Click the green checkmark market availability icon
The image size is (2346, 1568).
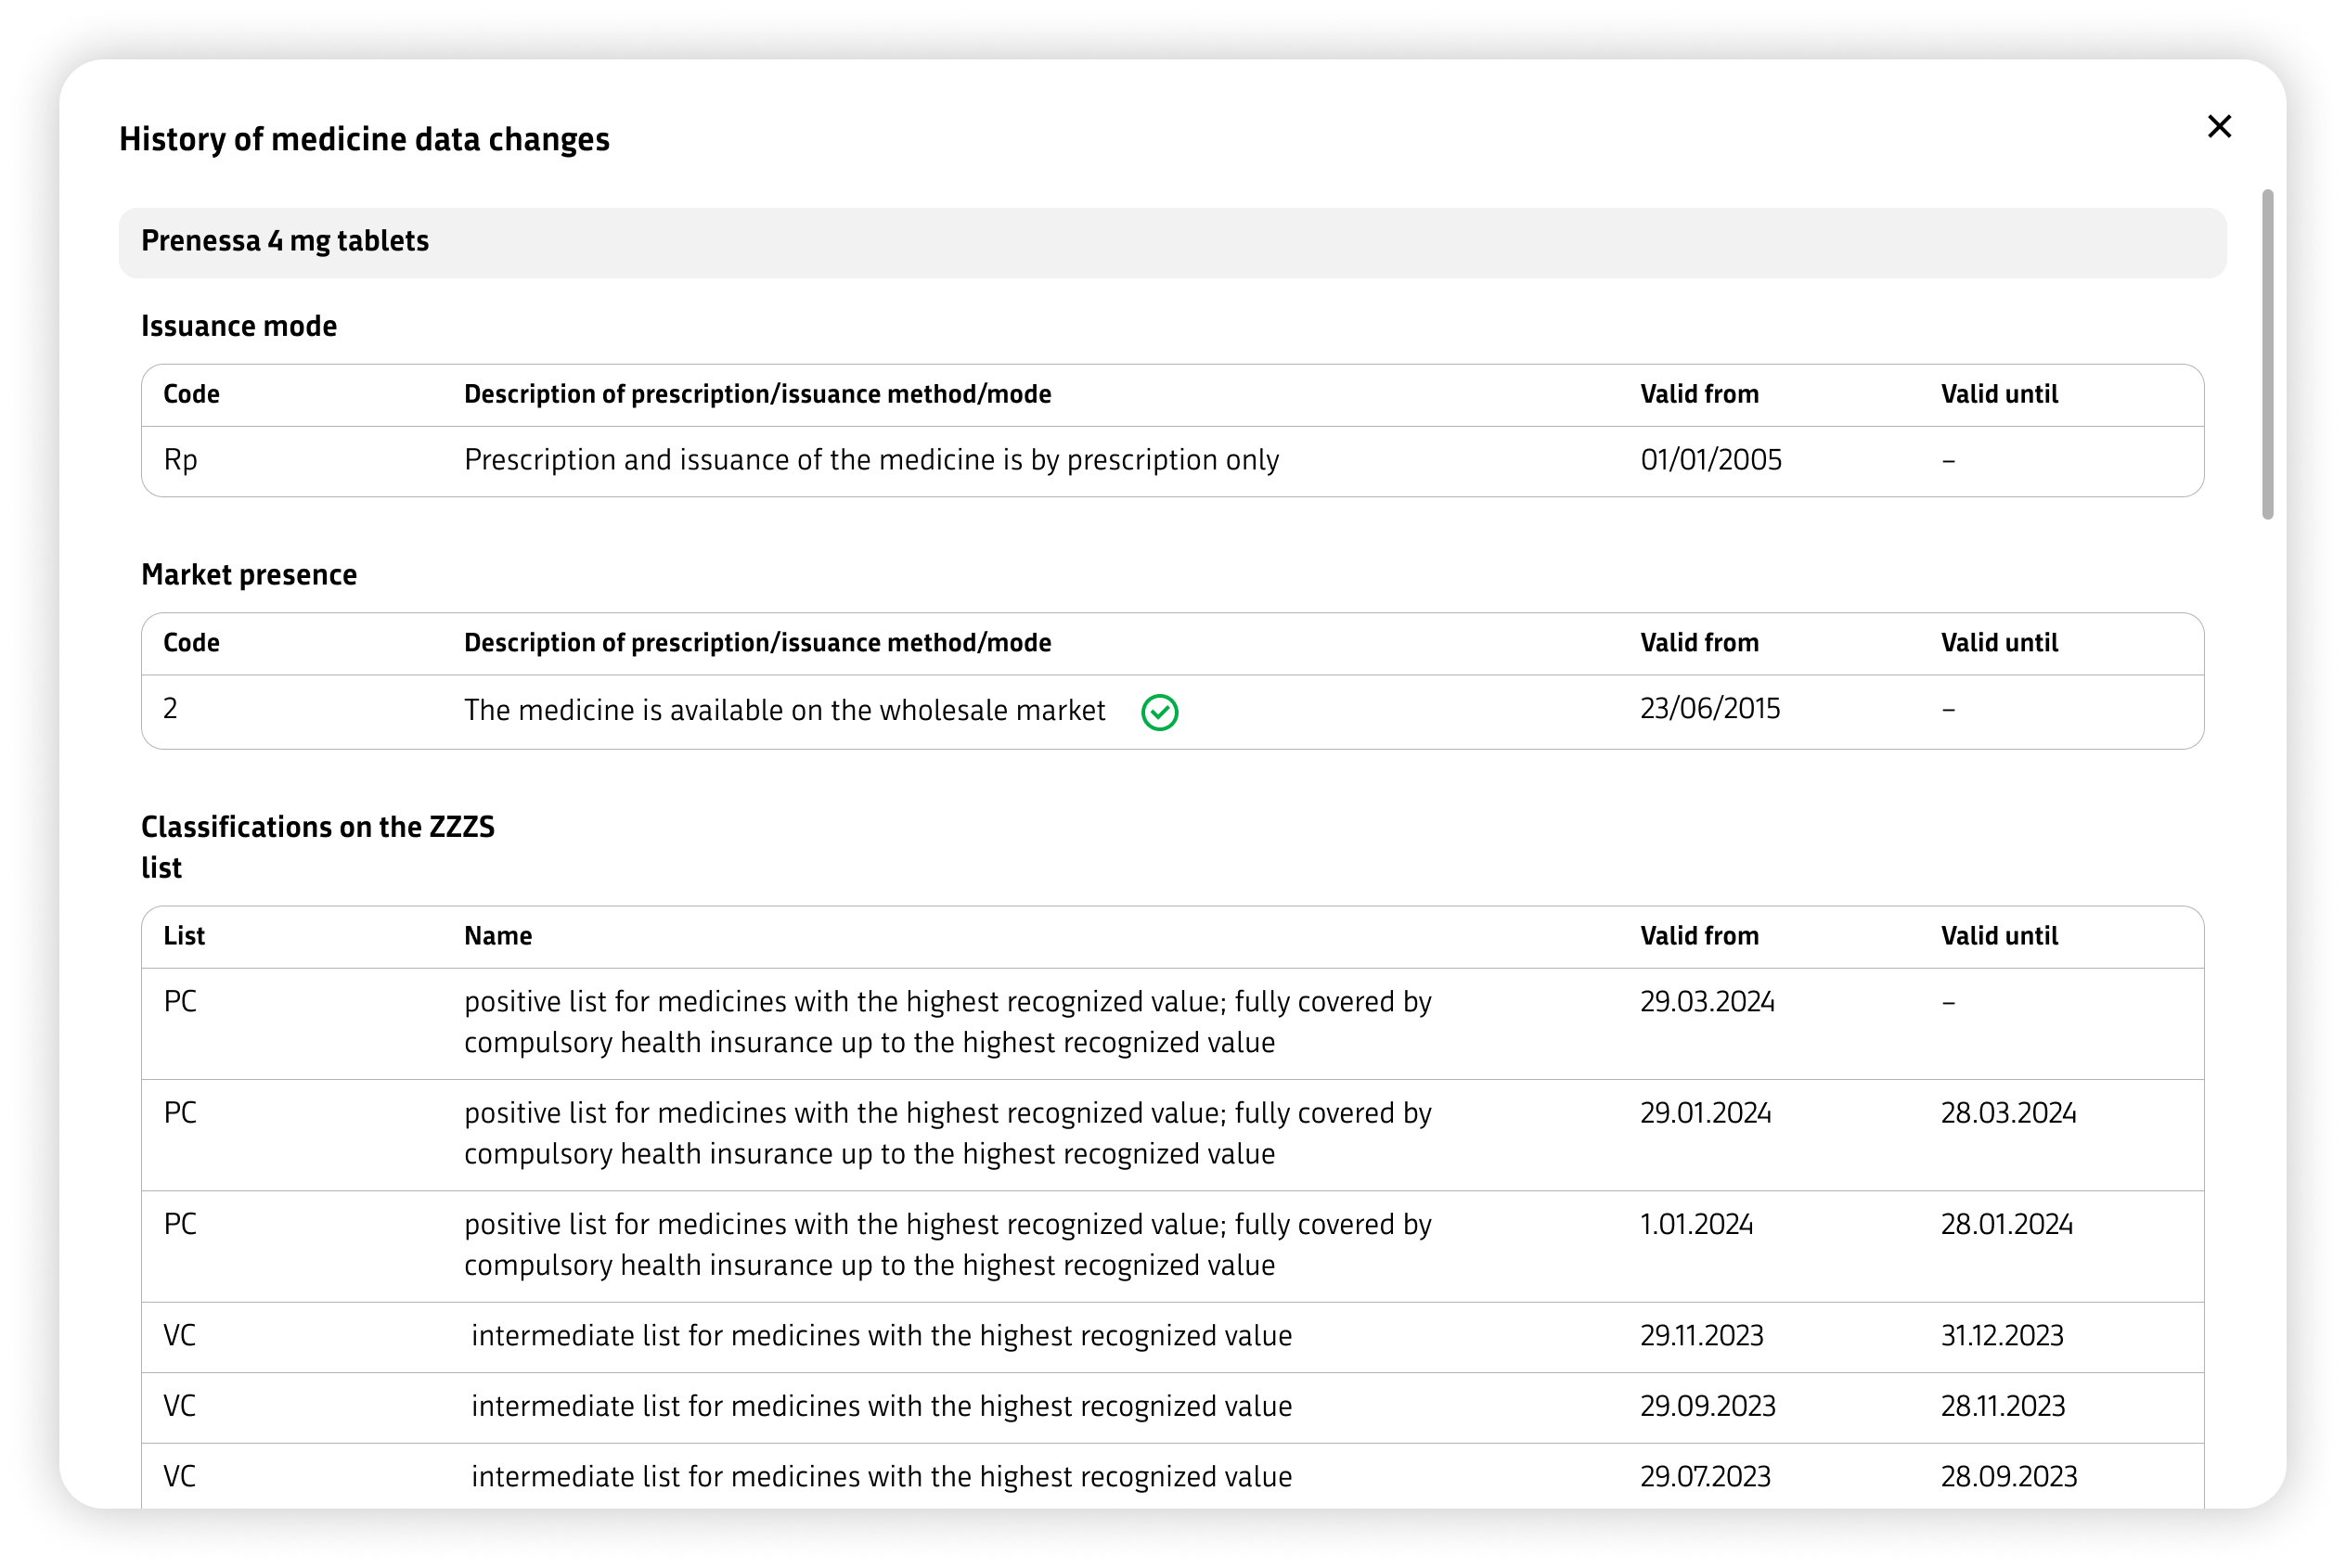[1159, 712]
